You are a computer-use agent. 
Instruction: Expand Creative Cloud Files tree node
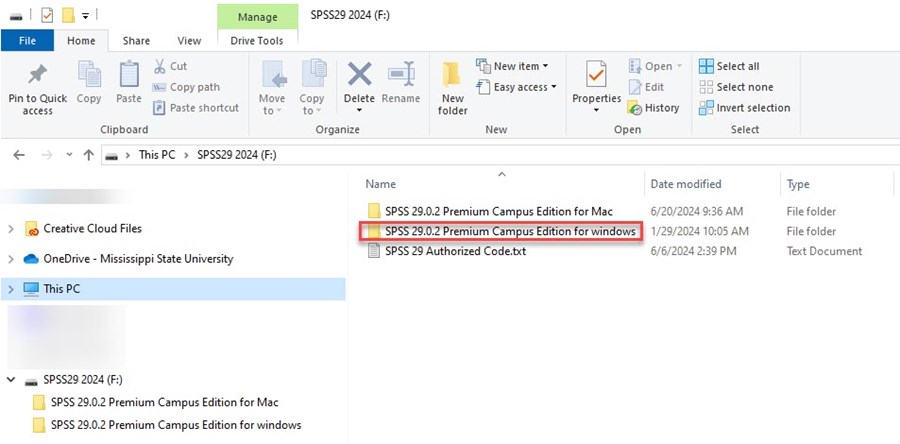tap(11, 229)
